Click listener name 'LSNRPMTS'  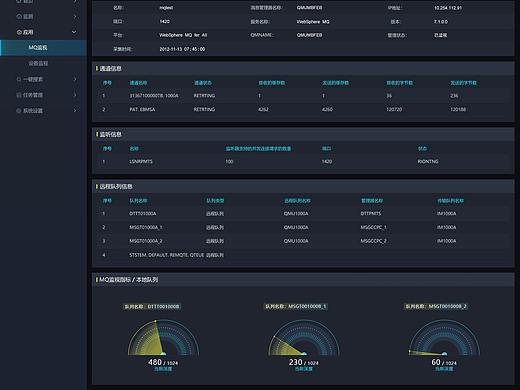(x=141, y=161)
